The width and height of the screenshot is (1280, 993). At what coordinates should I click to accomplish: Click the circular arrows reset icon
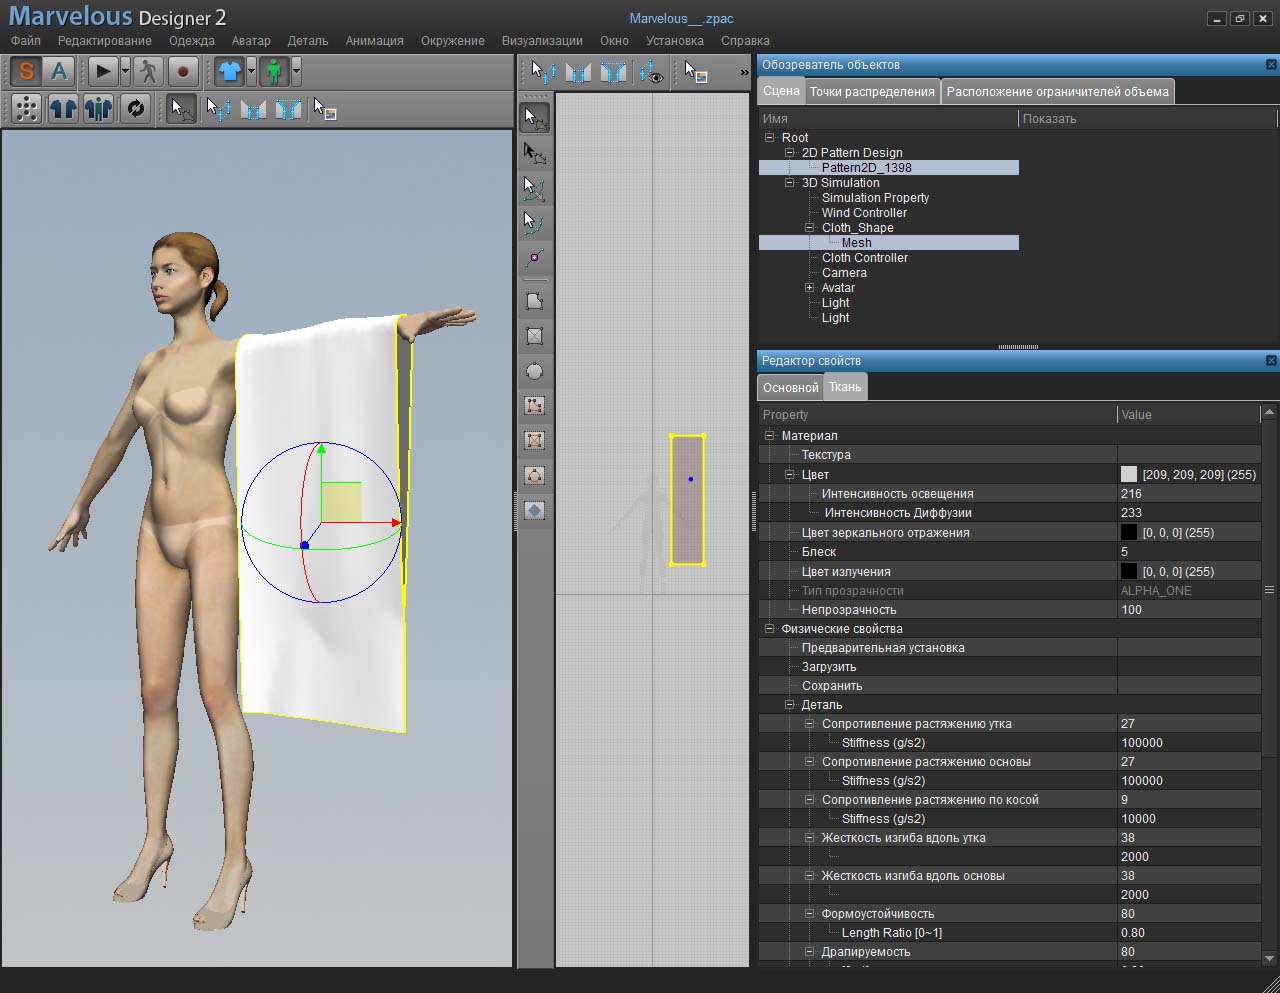click(x=135, y=109)
